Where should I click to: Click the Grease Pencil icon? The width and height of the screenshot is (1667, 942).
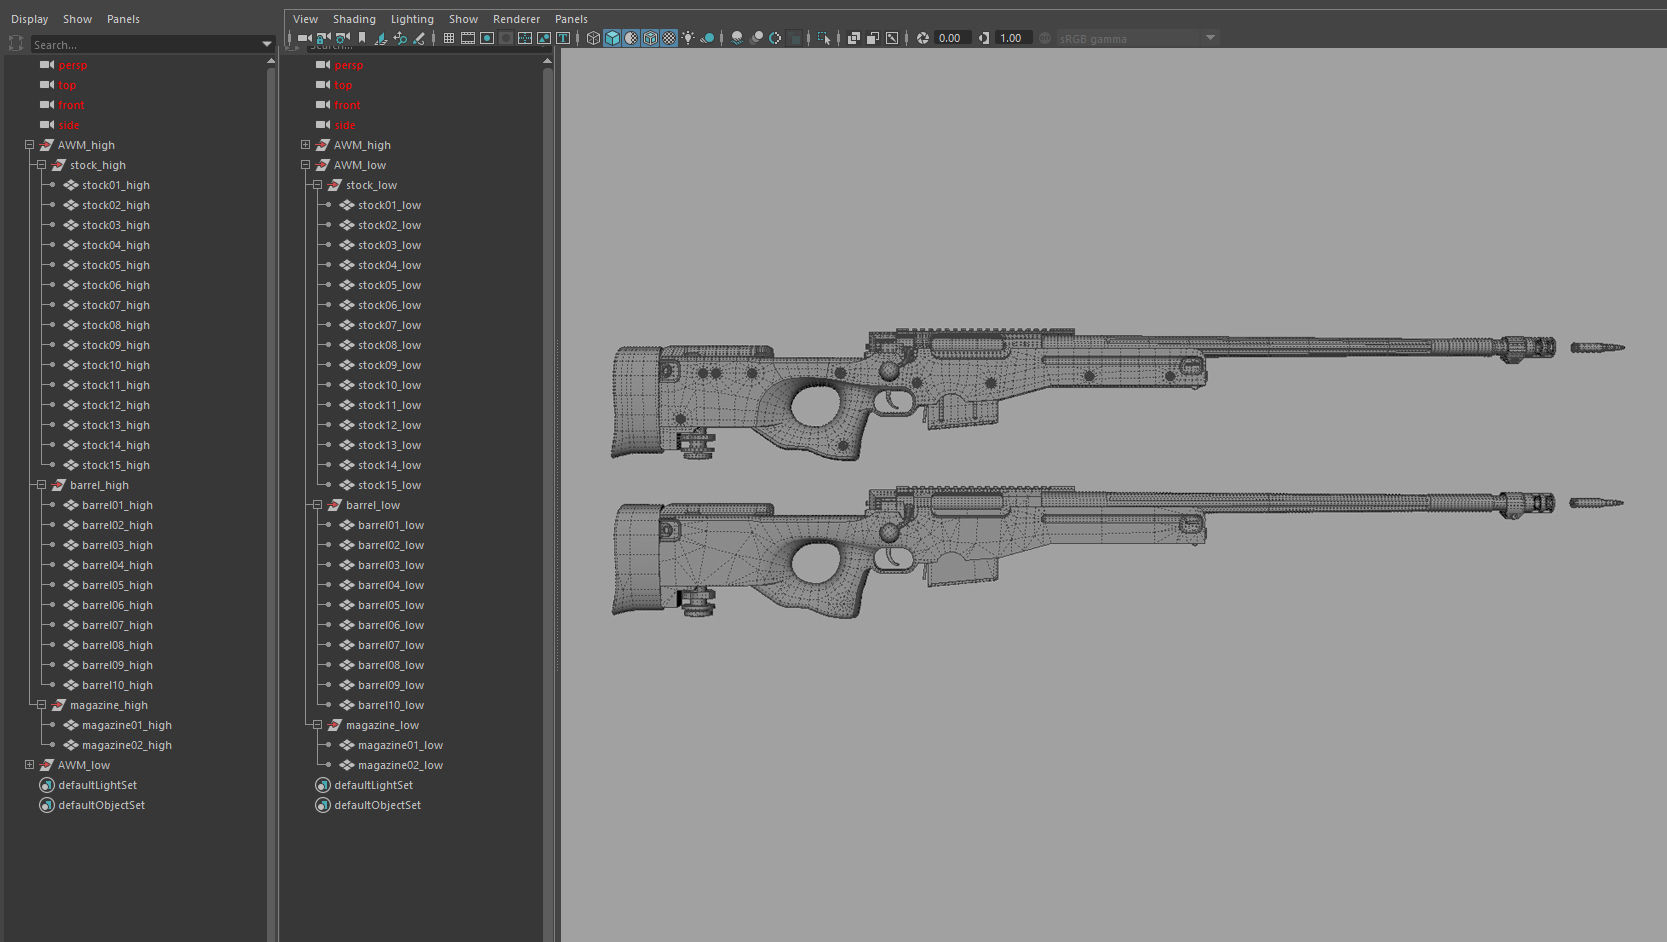click(x=419, y=38)
